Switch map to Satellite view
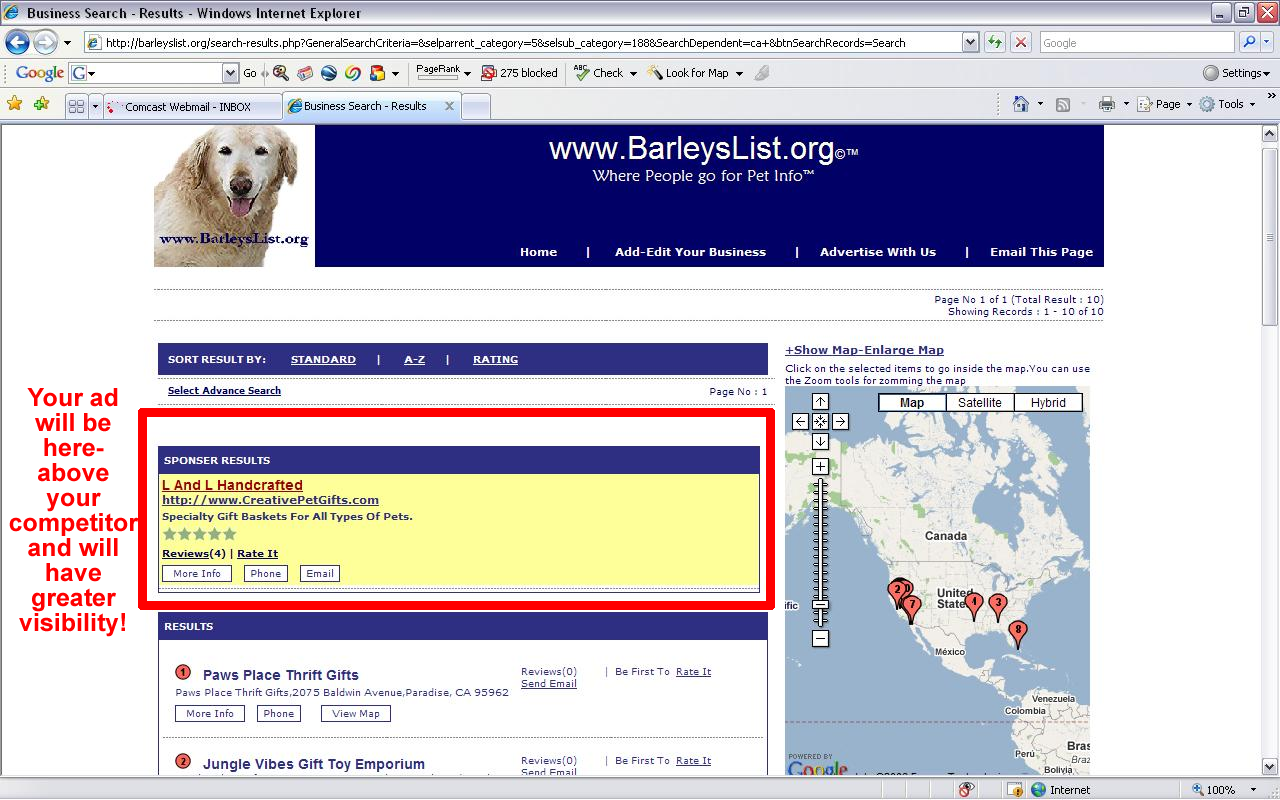This screenshot has height=800, width=1280. click(979, 403)
